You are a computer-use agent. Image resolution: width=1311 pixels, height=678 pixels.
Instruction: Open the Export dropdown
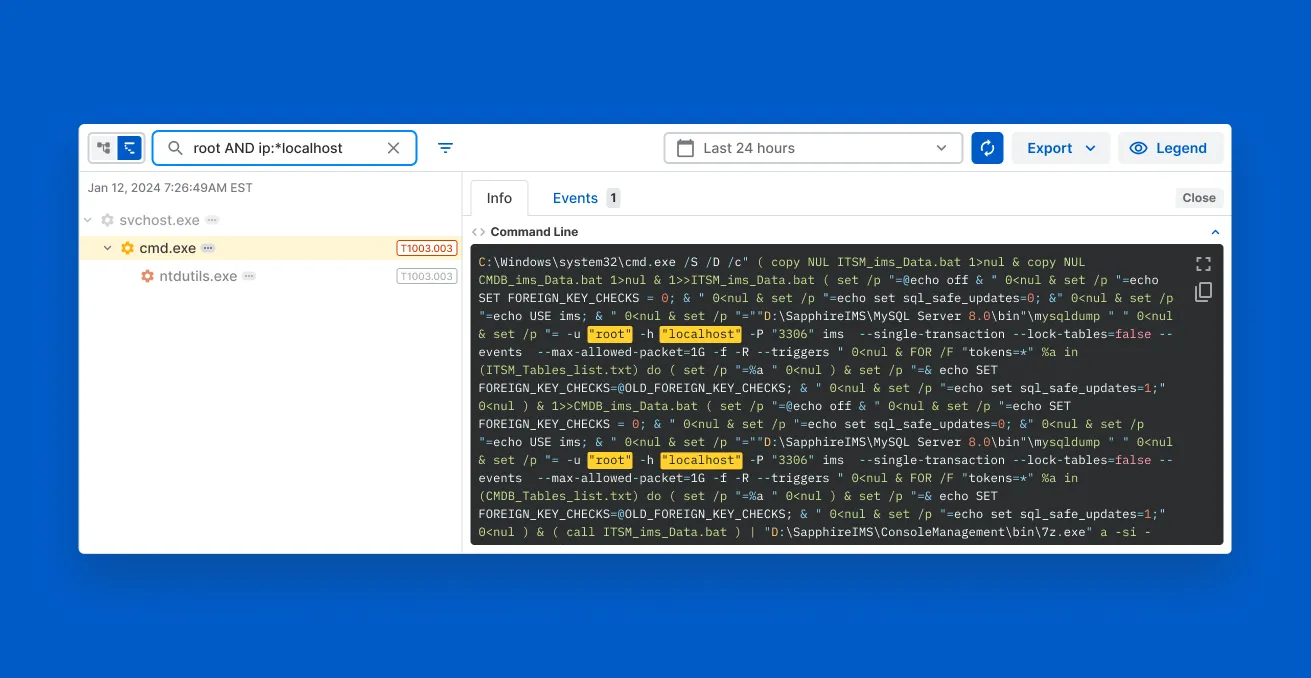click(x=1061, y=147)
